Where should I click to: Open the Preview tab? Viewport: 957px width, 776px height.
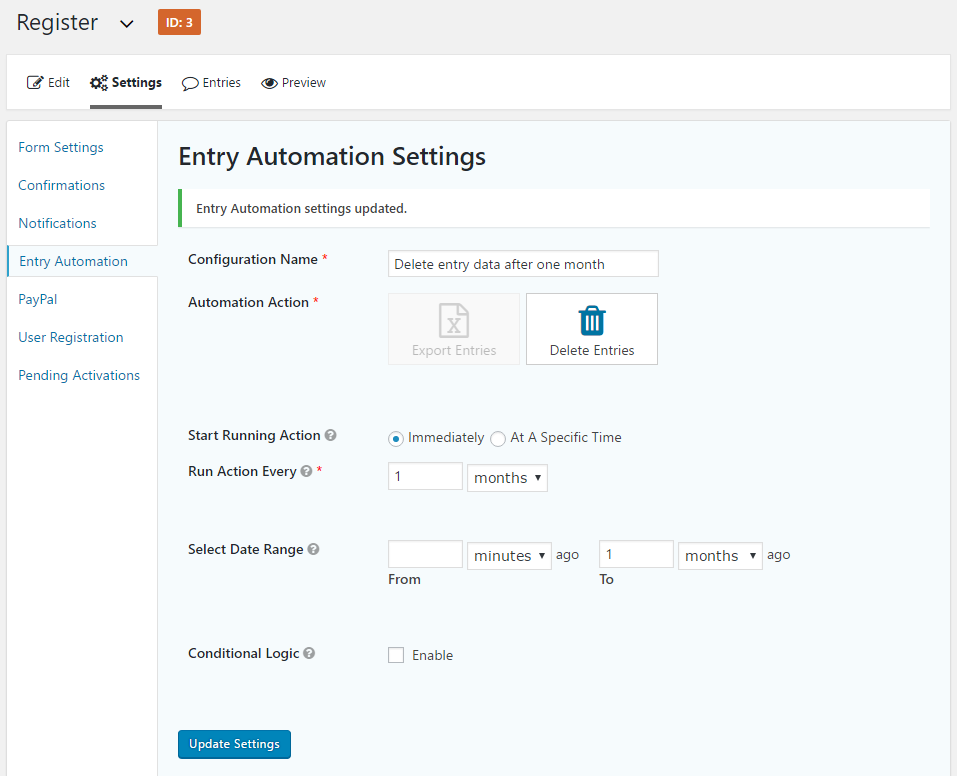coord(294,83)
